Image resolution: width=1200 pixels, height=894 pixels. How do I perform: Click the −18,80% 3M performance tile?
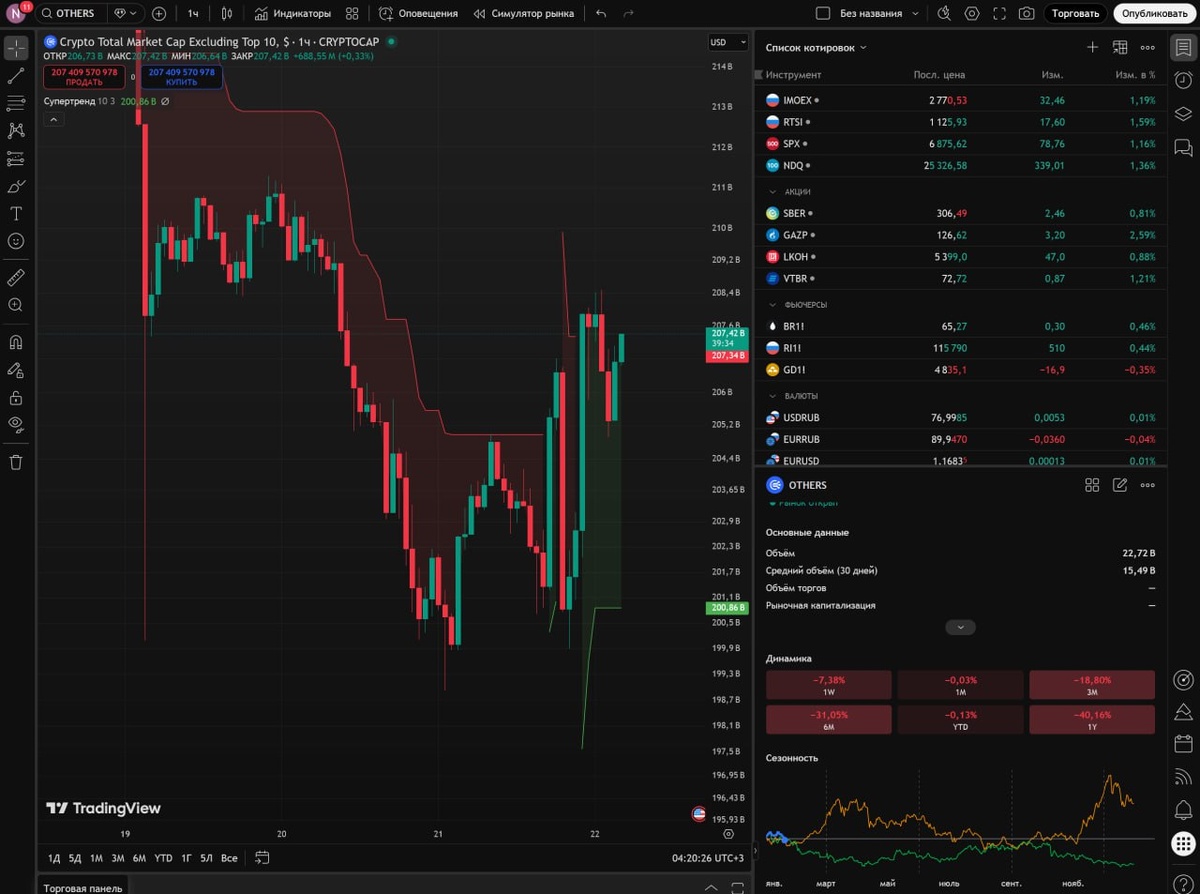coord(1092,684)
